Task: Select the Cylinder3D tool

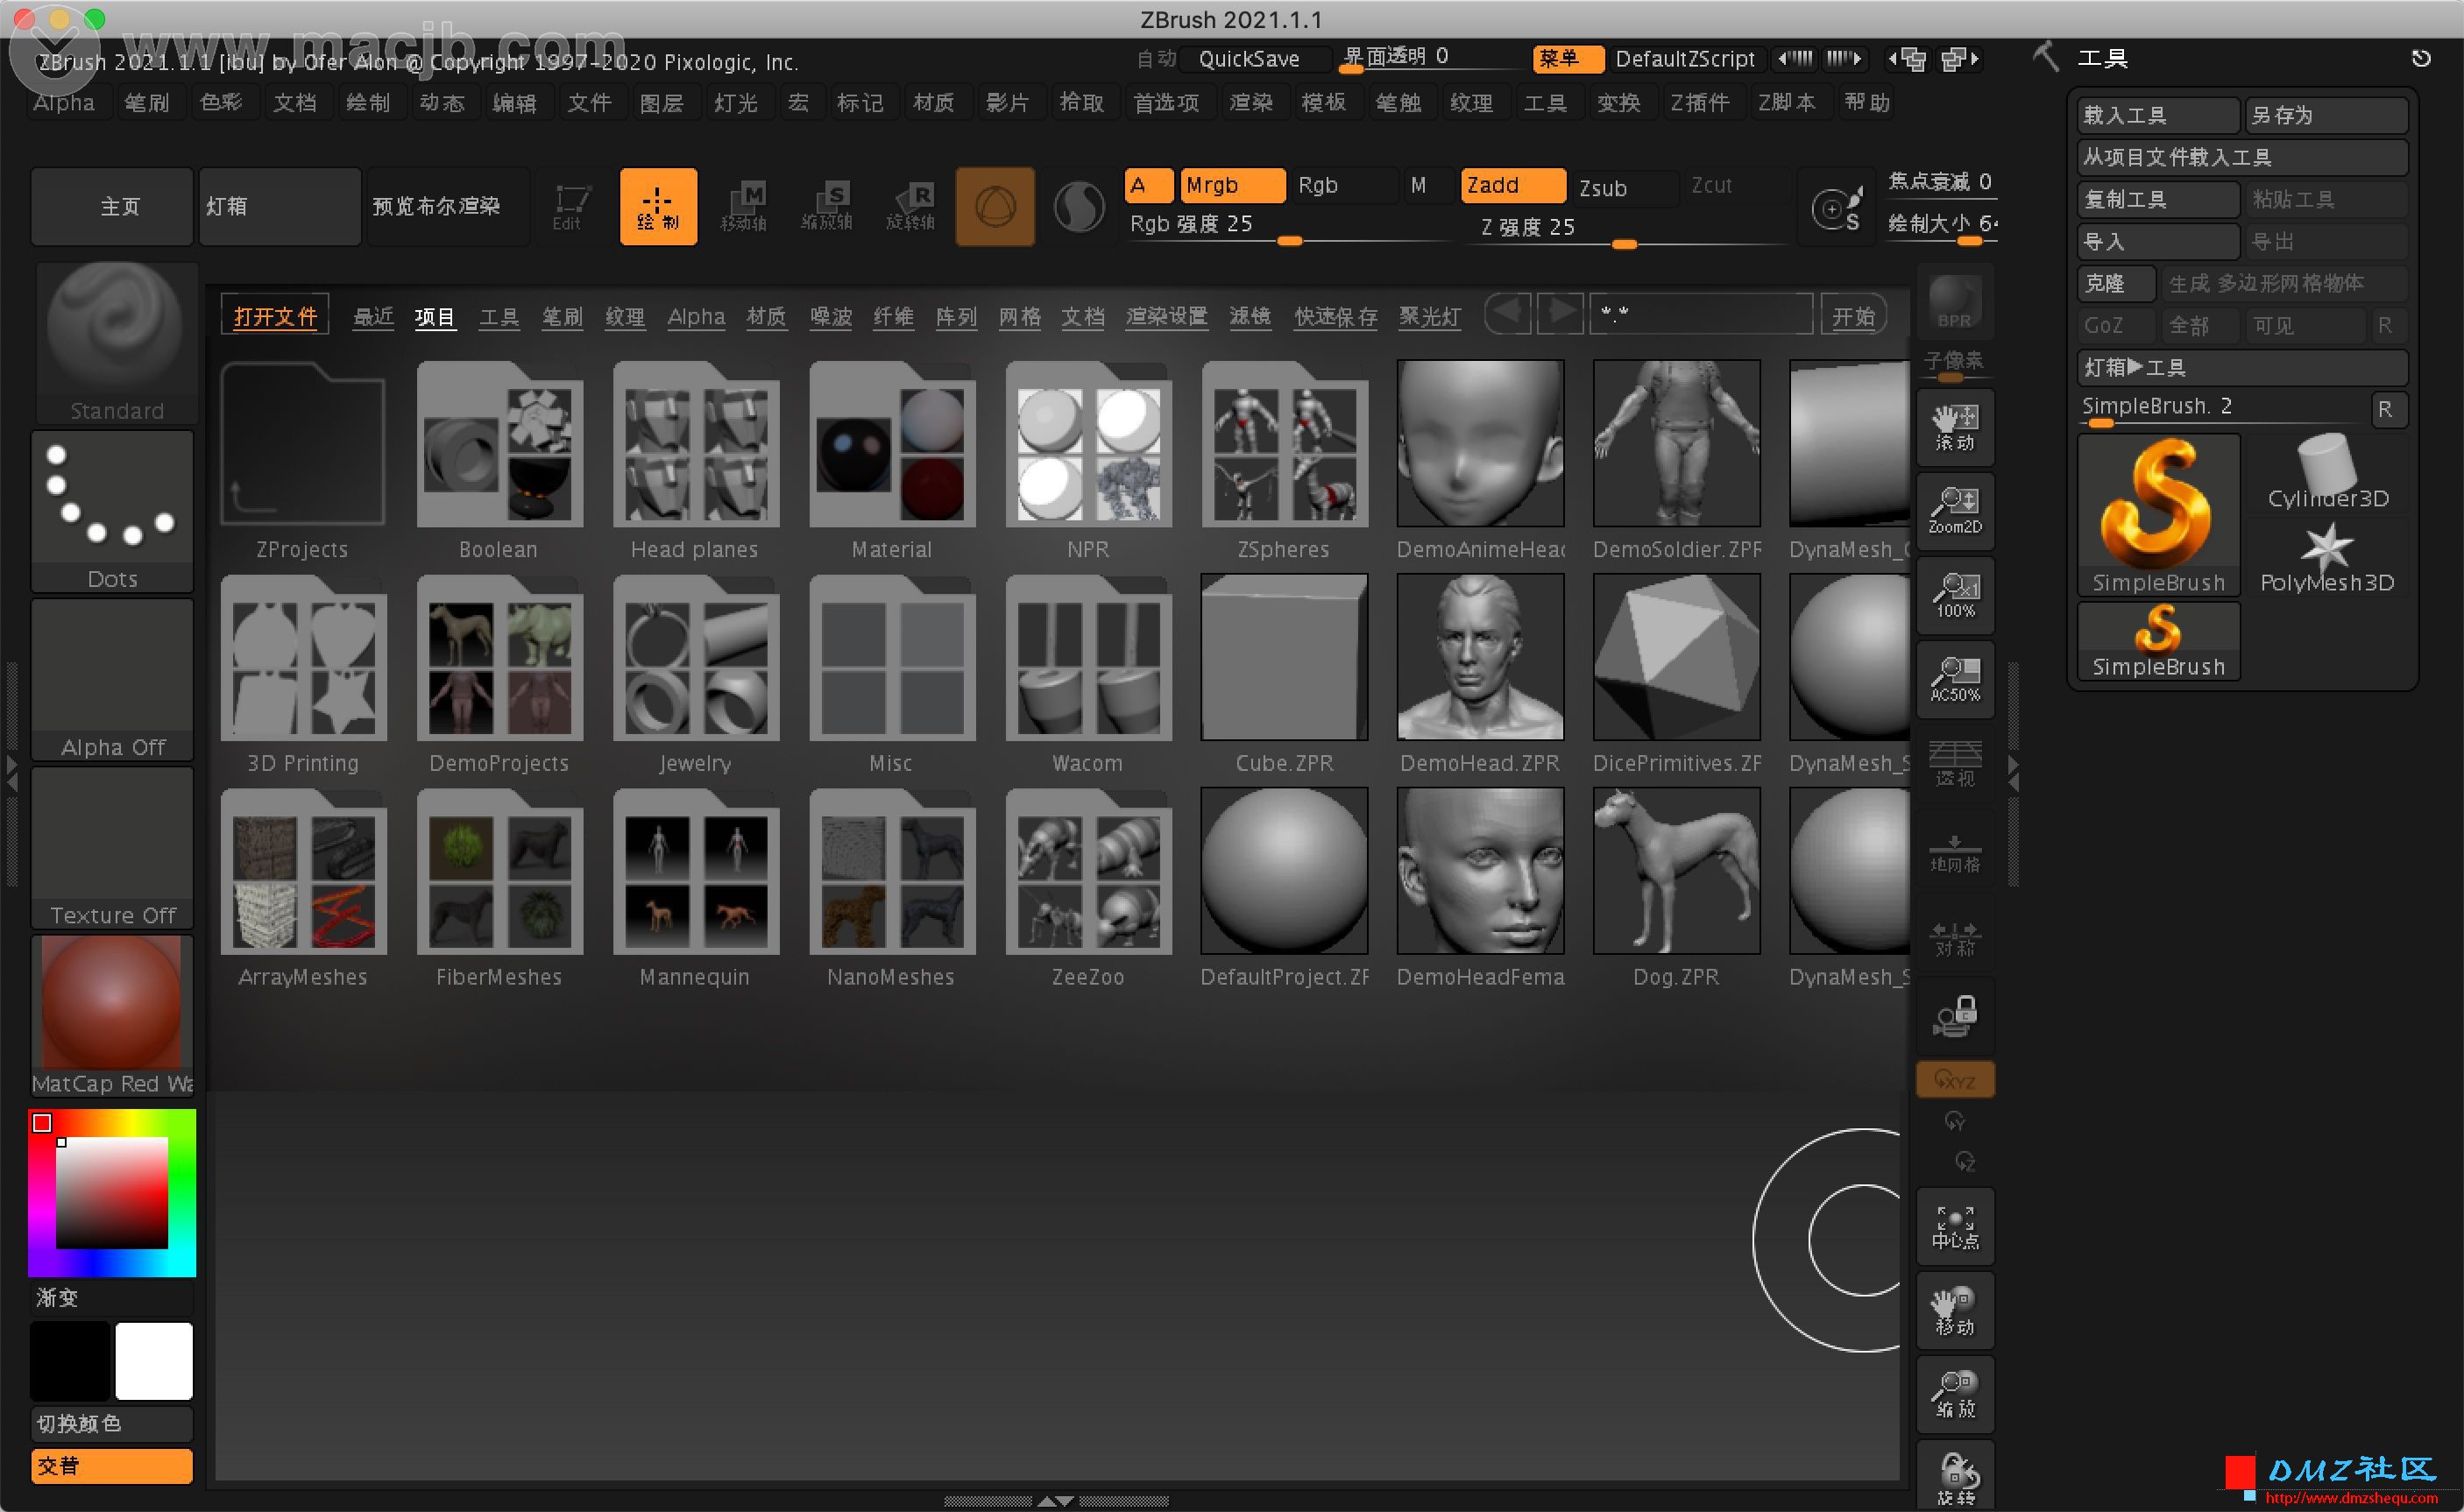Action: (2327, 474)
